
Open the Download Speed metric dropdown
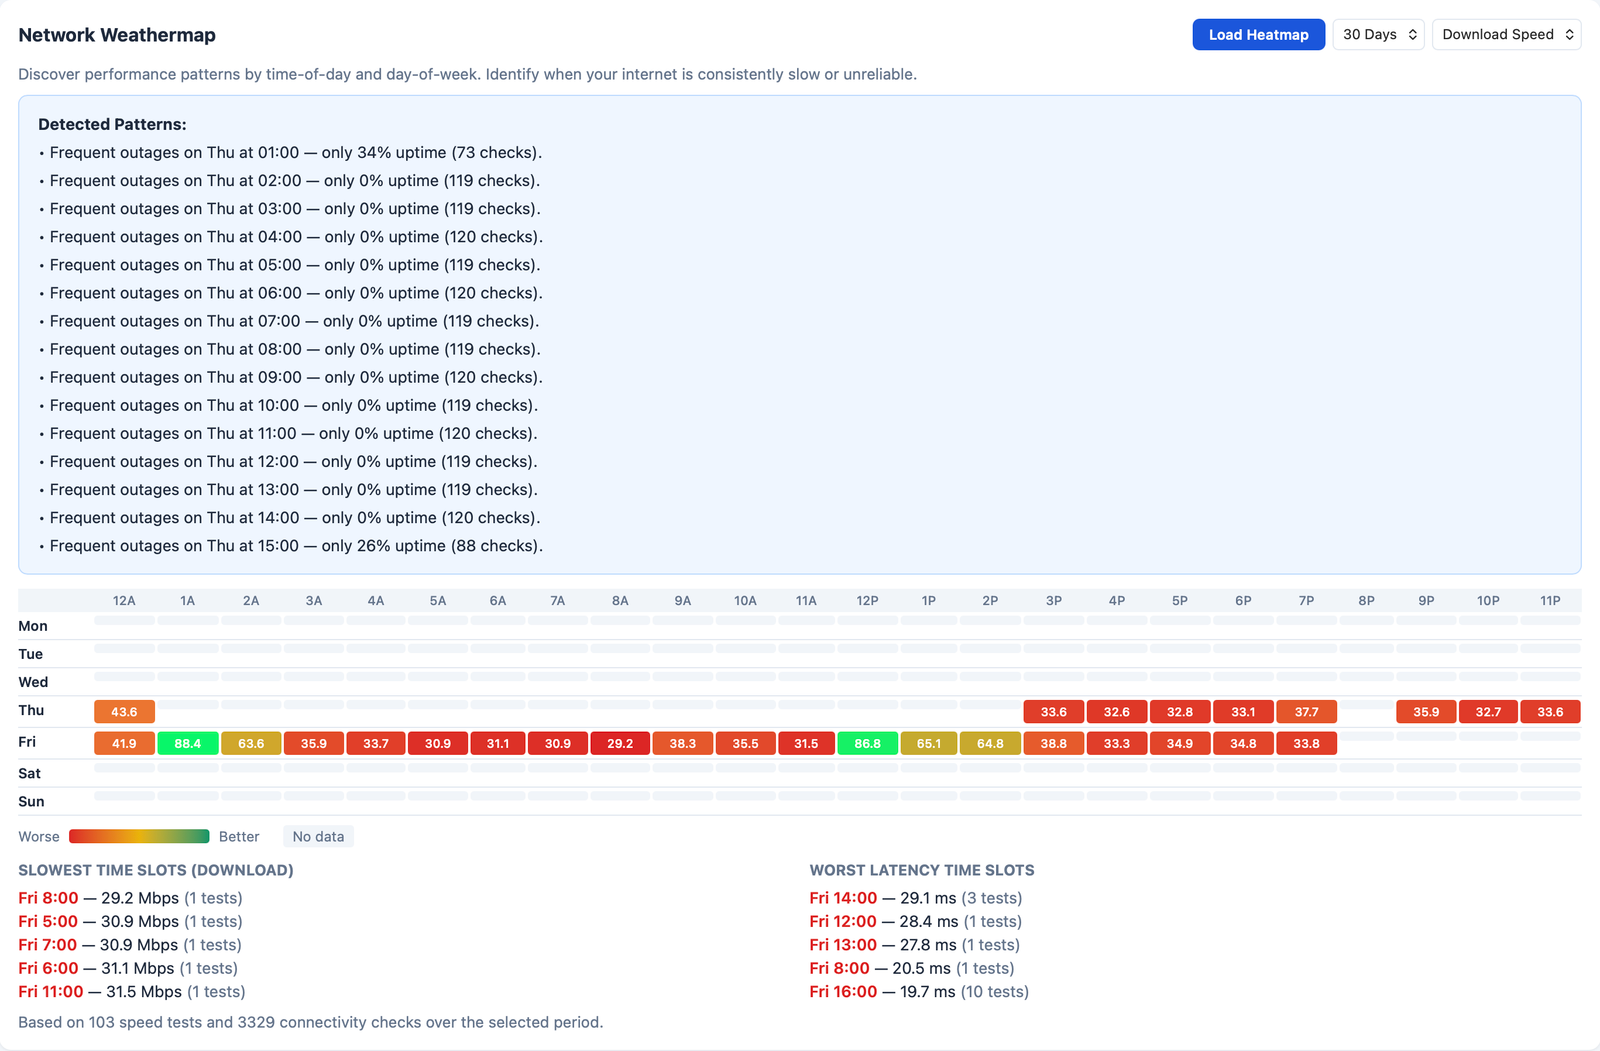tap(1506, 34)
